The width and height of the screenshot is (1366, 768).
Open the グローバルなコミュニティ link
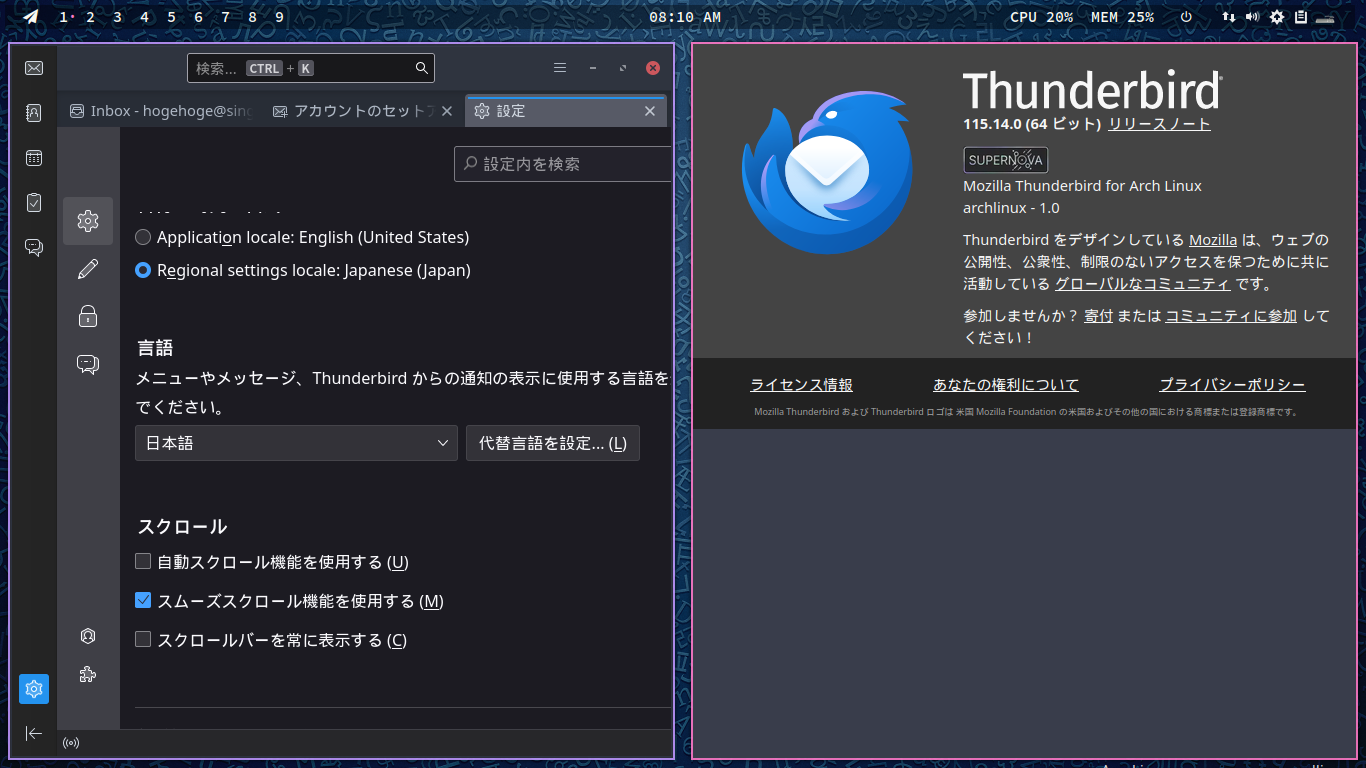click(x=1142, y=284)
